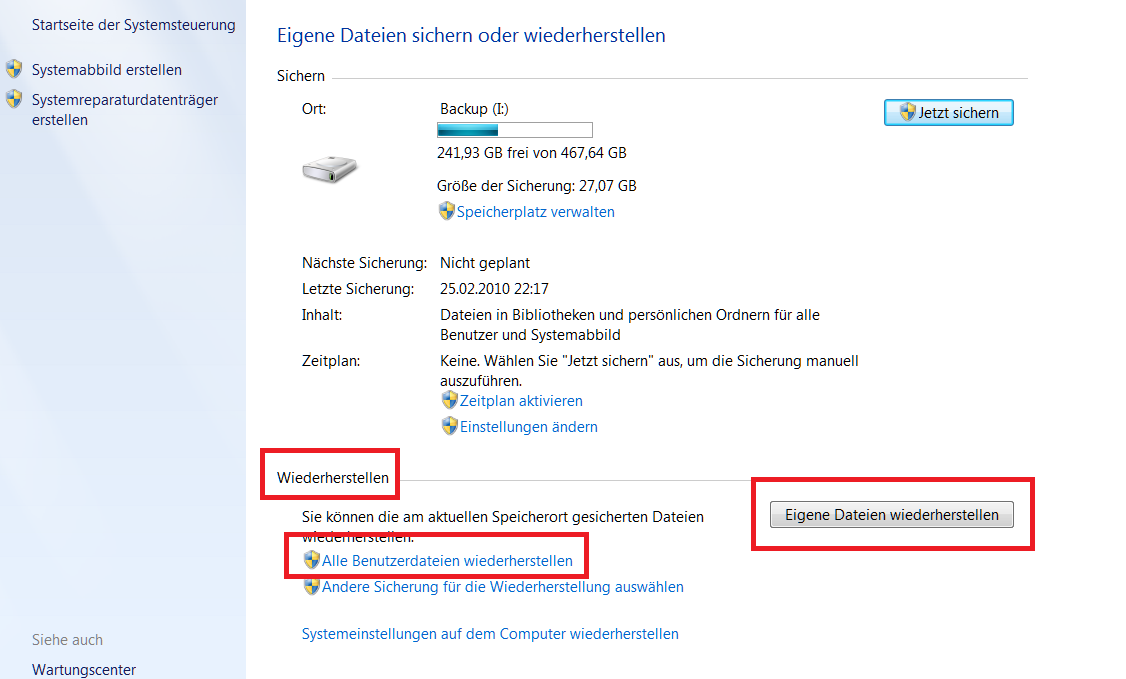Open Wartungscenter under Siehe auch
Image resolution: width=1126 pixels, height=679 pixels.
[83, 670]
